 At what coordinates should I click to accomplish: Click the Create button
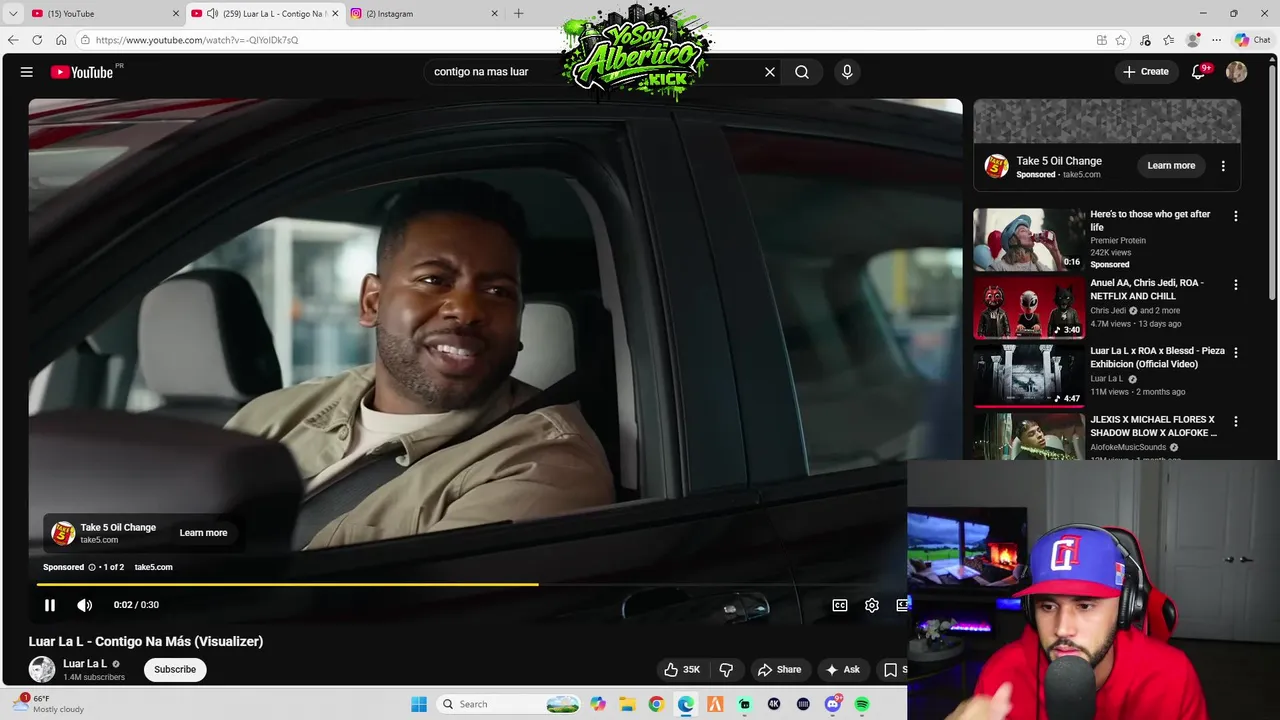point(1145,72)
